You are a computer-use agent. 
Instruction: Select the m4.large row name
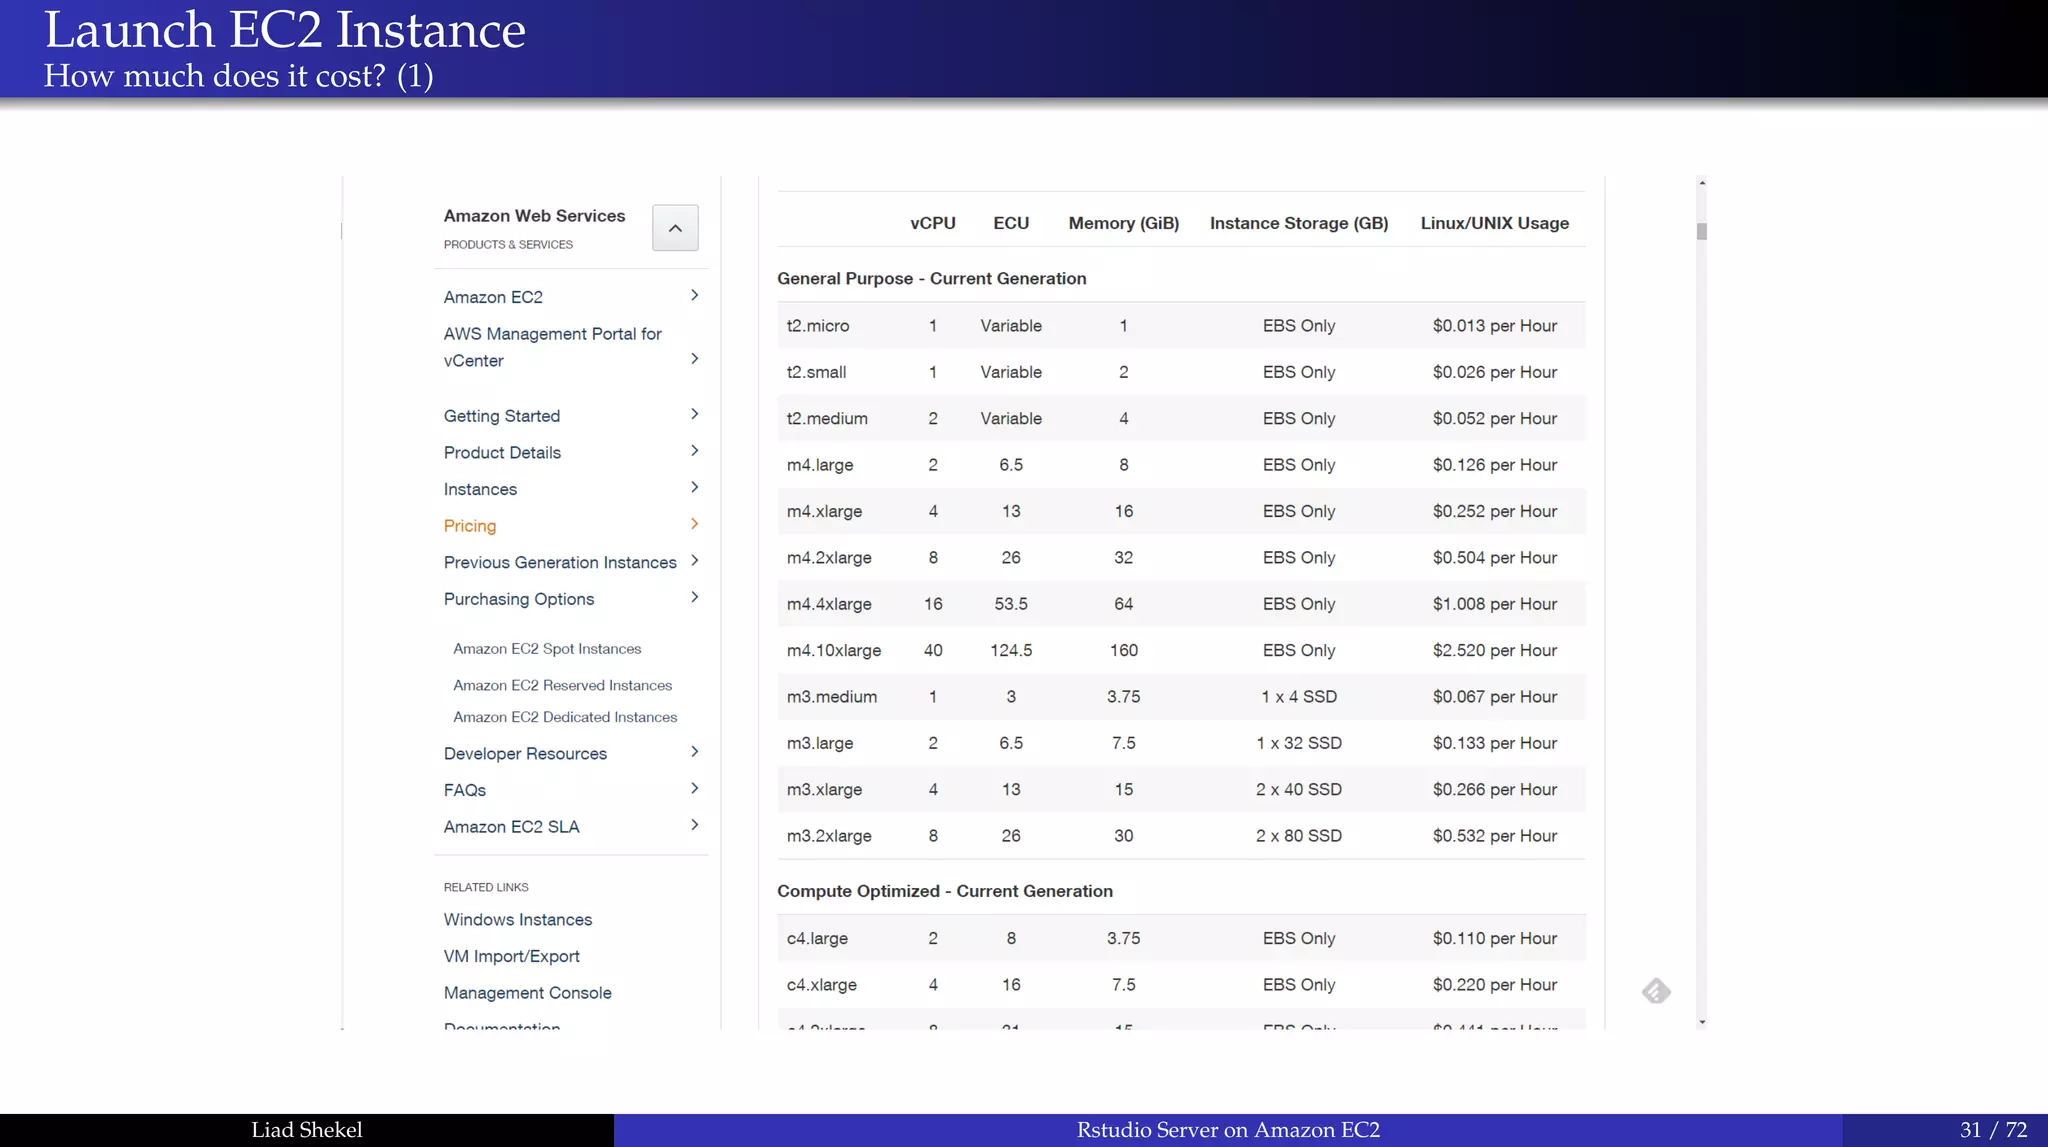[820, 465]
